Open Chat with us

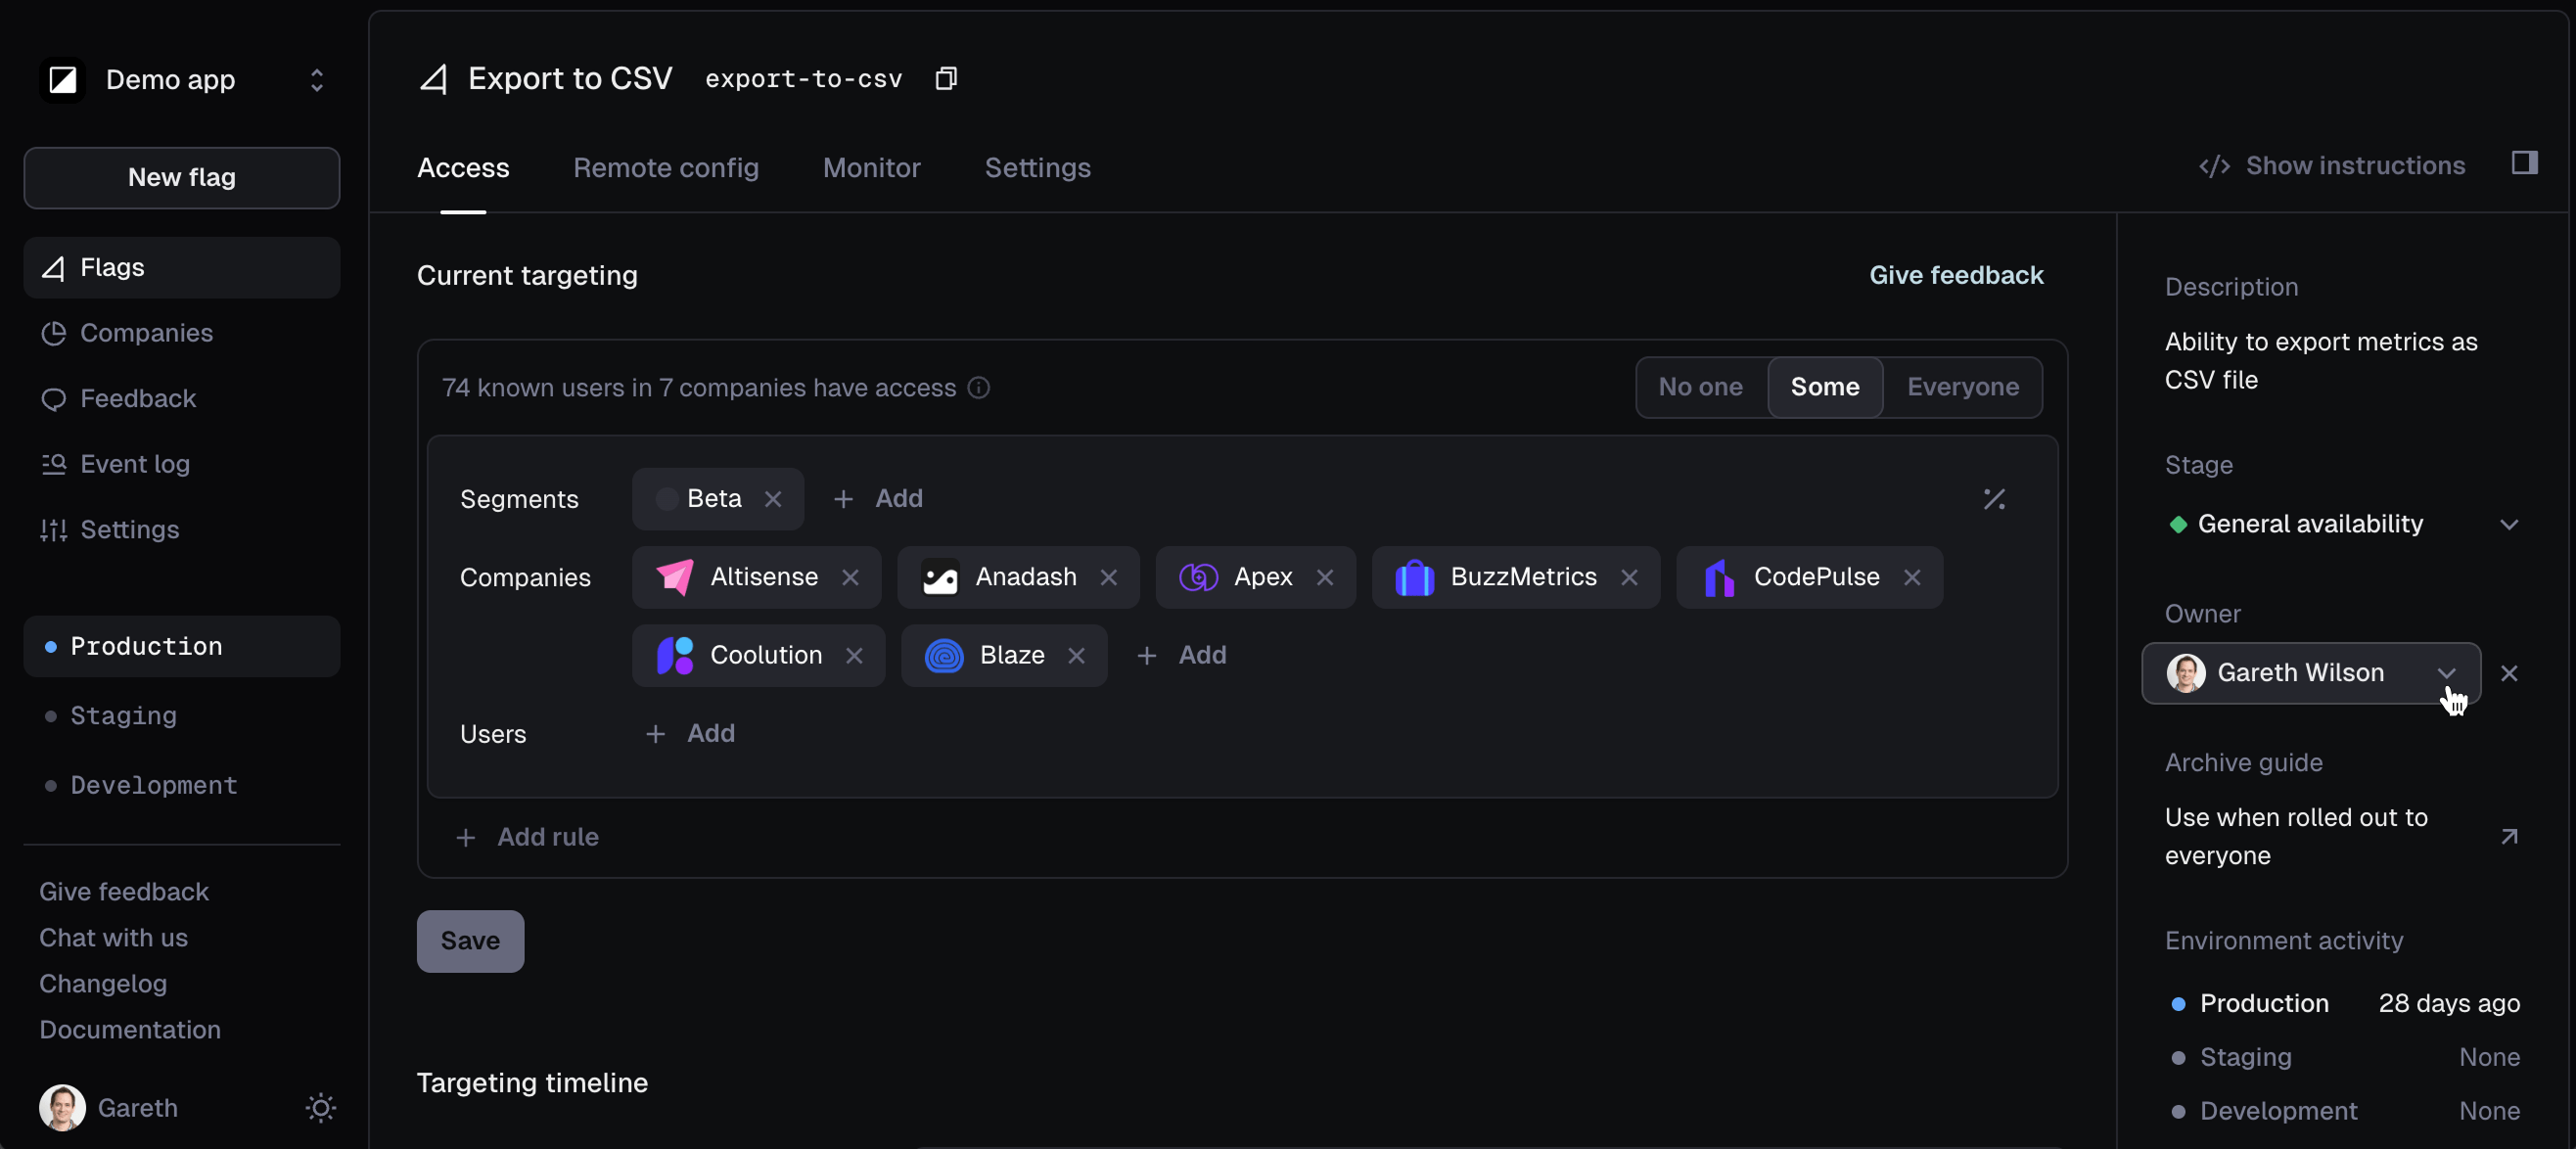[113, 936]
